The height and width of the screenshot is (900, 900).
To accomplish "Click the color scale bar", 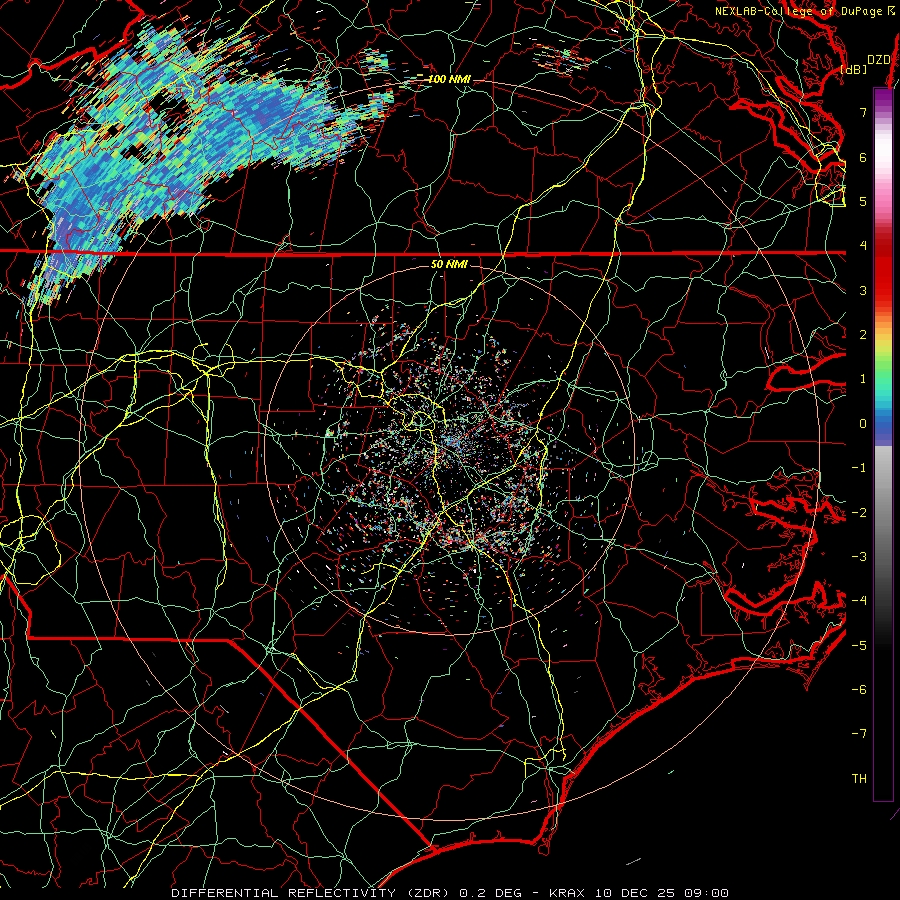I will (883, 444).
